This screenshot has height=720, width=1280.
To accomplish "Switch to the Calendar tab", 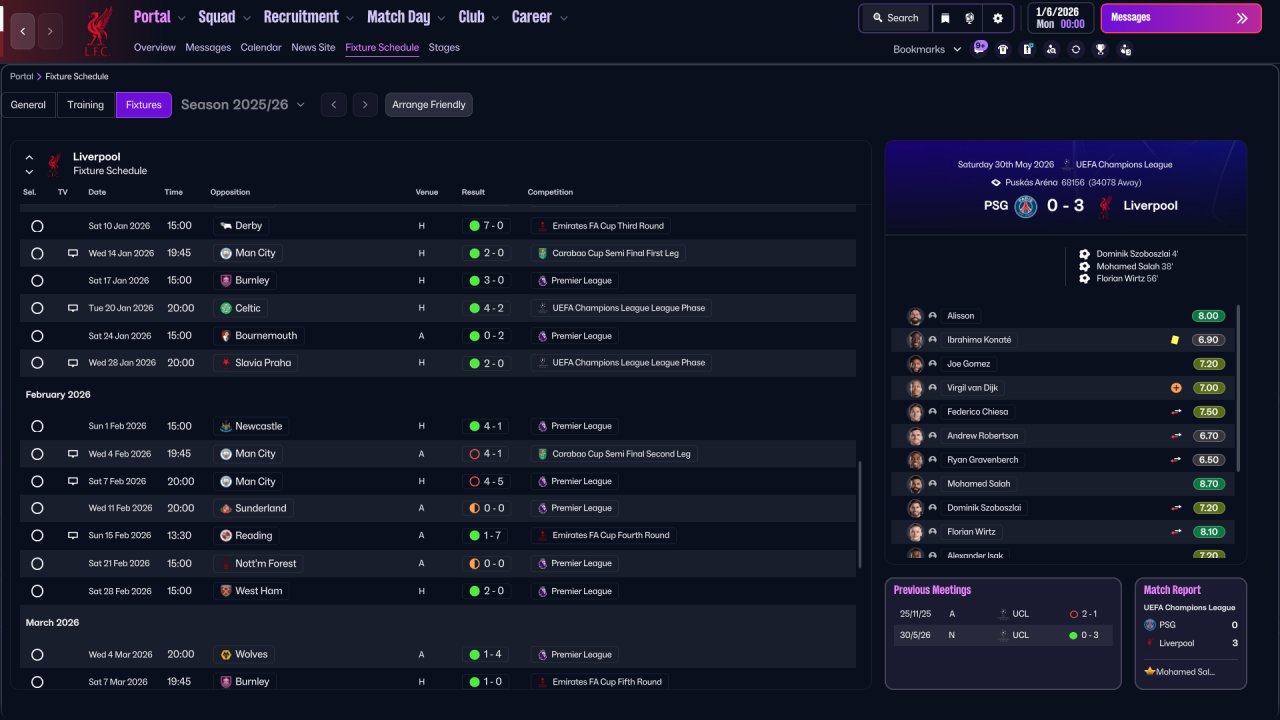I will pyautogui.click(x=261, y=48).
